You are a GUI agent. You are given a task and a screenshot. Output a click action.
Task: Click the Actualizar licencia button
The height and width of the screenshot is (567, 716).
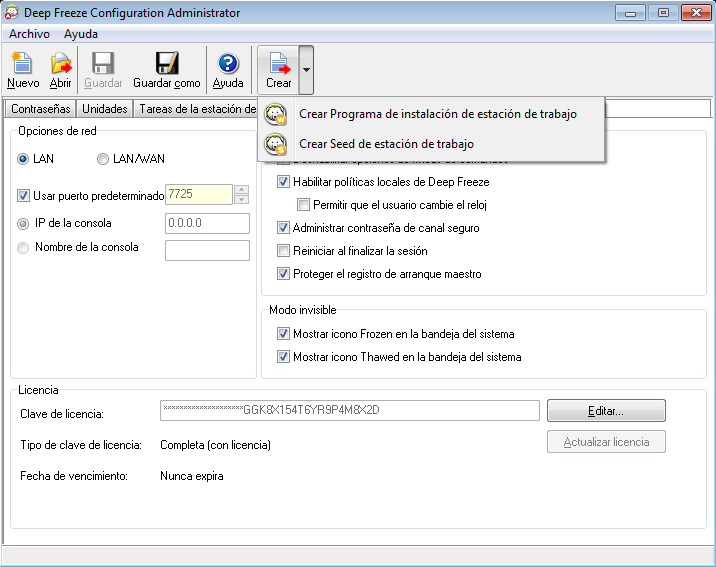point(606,442)
